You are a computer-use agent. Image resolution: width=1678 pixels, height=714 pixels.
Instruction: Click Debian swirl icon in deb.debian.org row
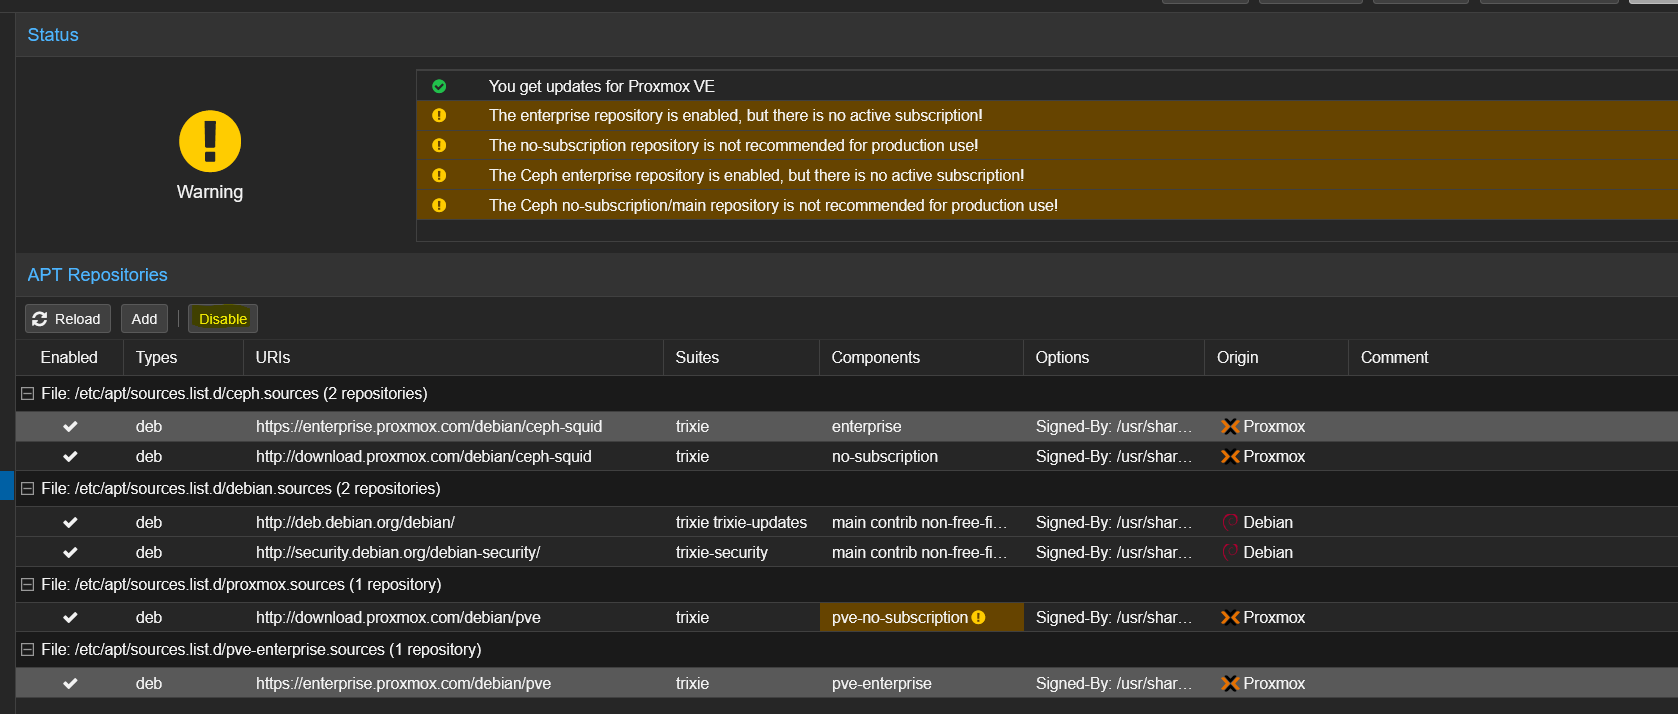click(1230, 522)
